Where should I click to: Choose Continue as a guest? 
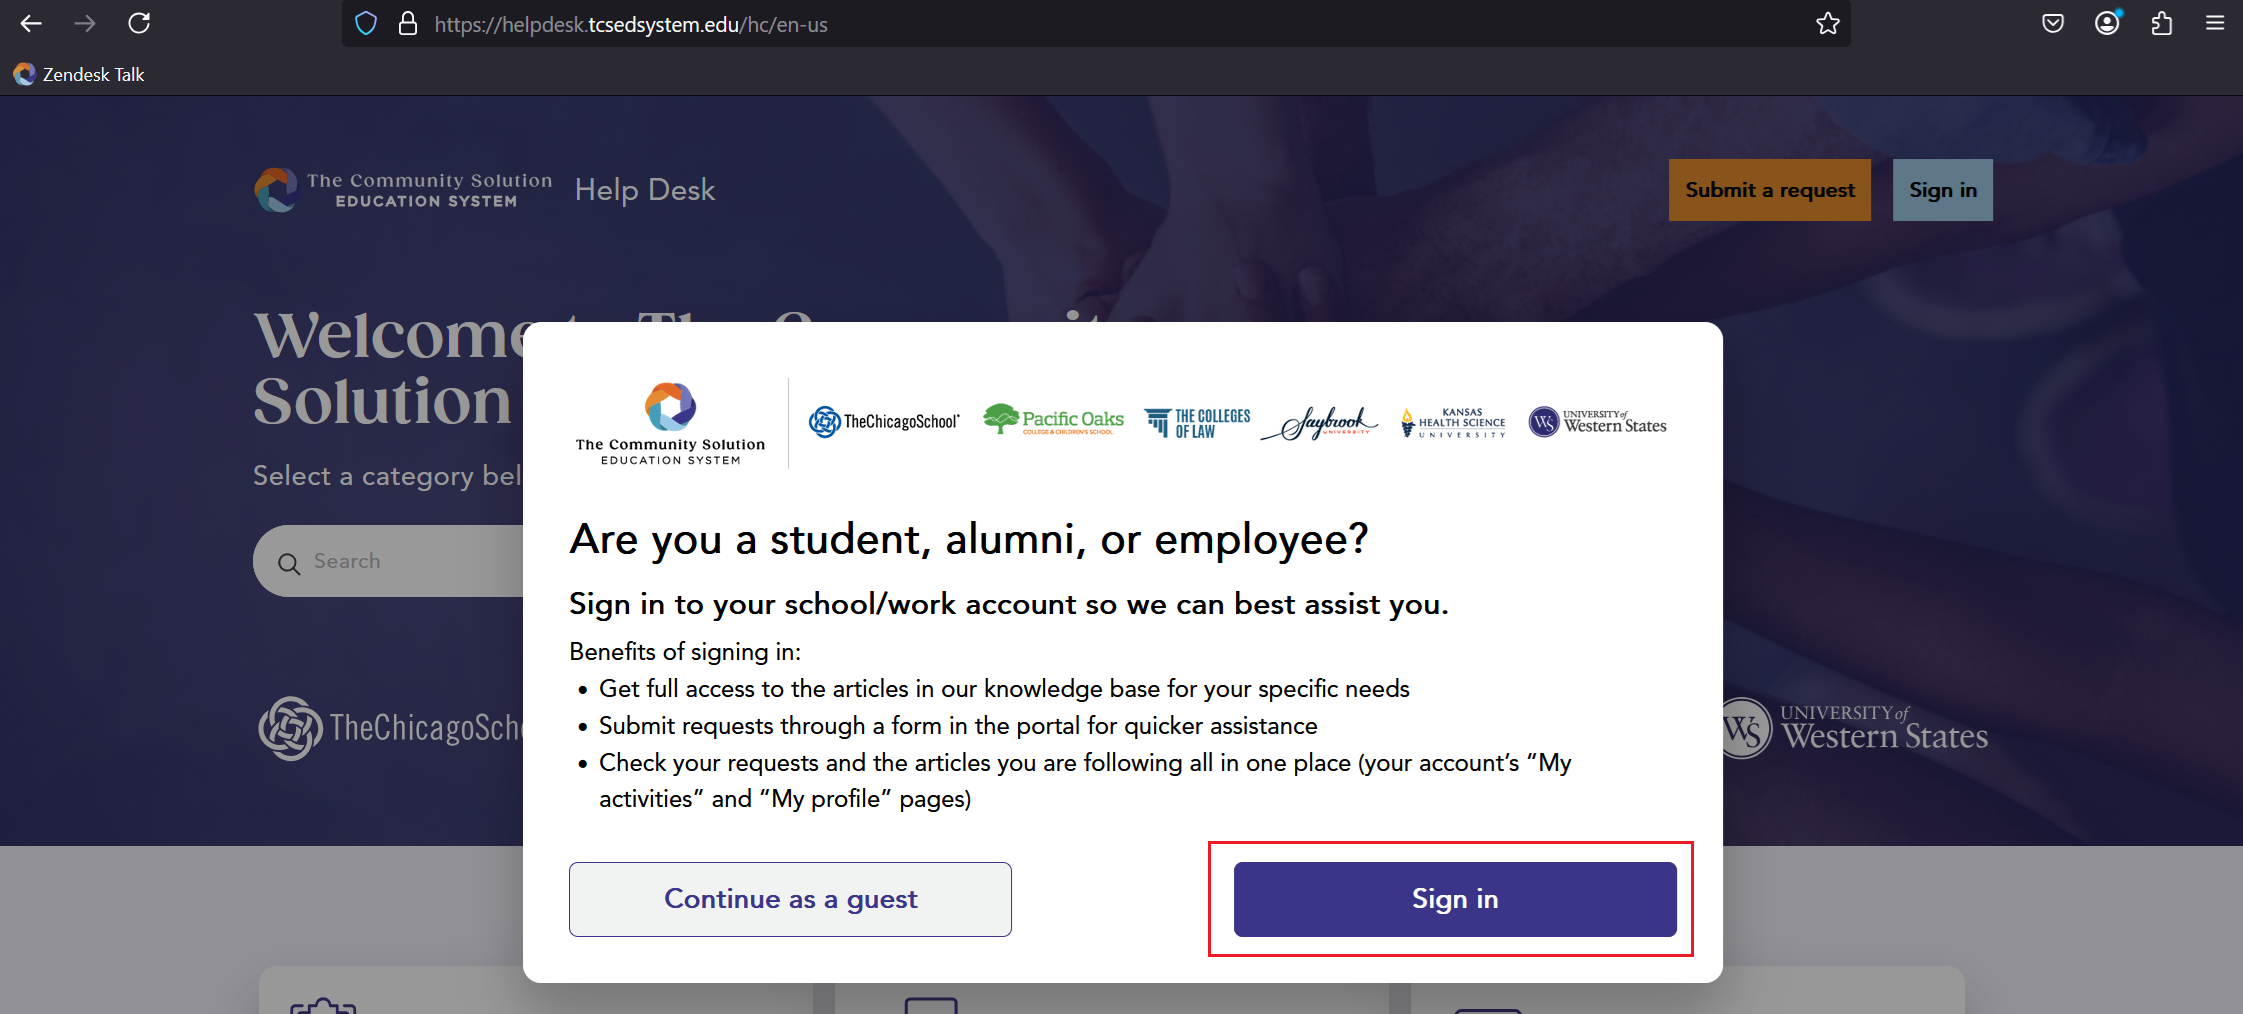click(x=790, y=899)
